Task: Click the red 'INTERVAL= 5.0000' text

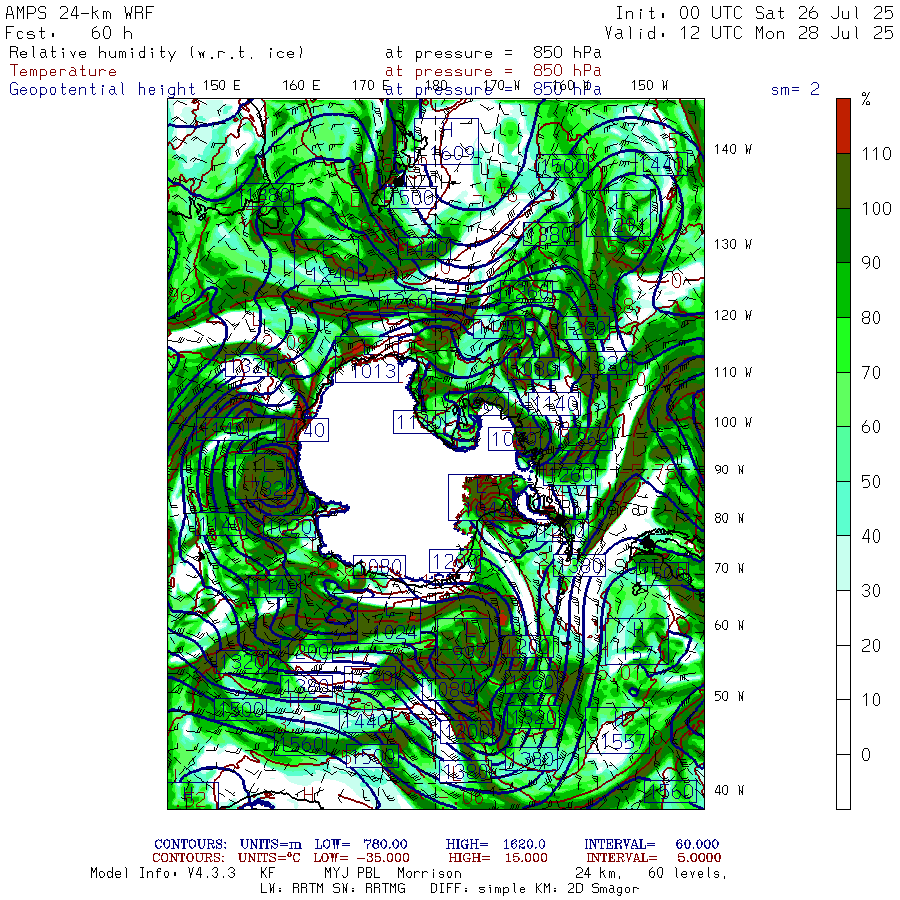Action: click(653, 858)
